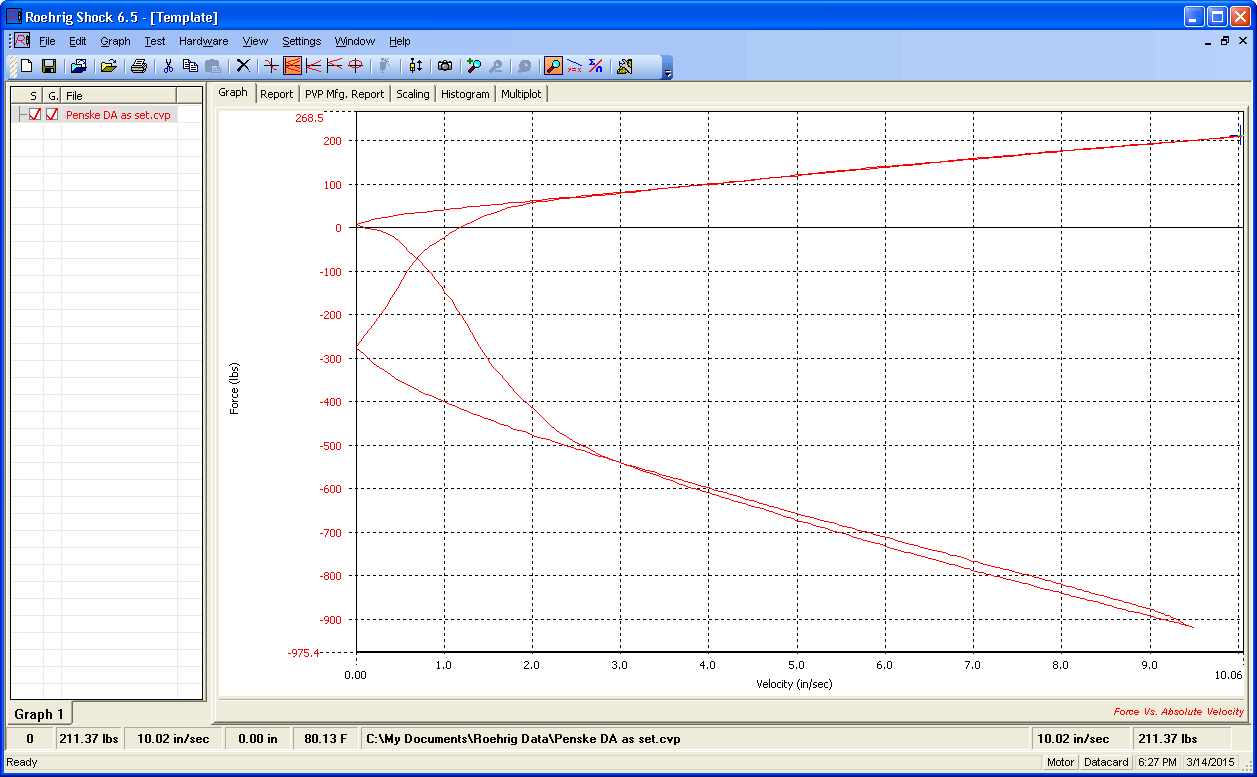1257x777 pixels.
Task: Cut using the scissors icon
Action: pos(168,66)
